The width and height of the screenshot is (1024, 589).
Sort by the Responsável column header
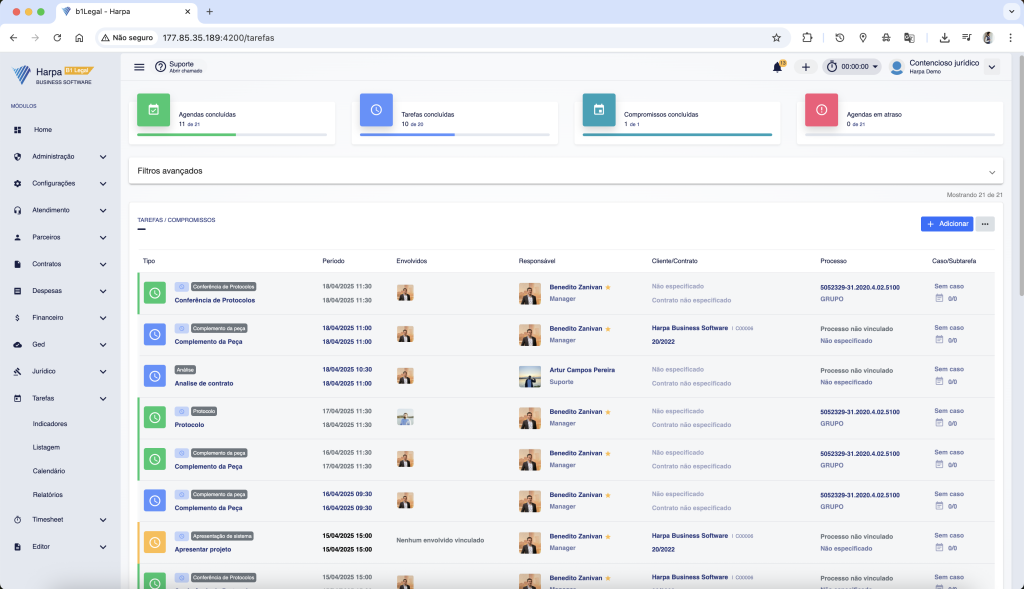click(x=537, y=261)
